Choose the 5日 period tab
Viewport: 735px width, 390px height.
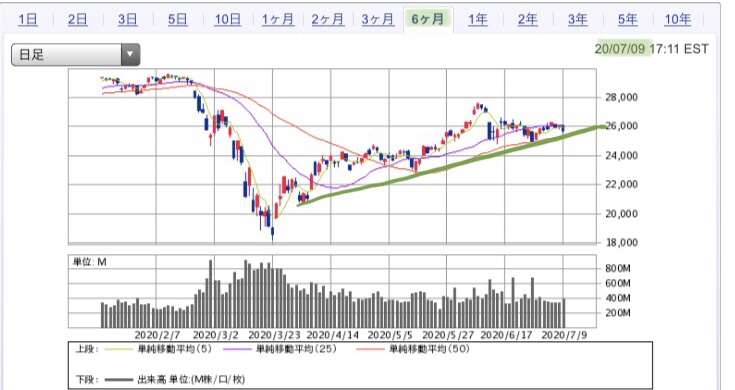[x=178, y=19]
